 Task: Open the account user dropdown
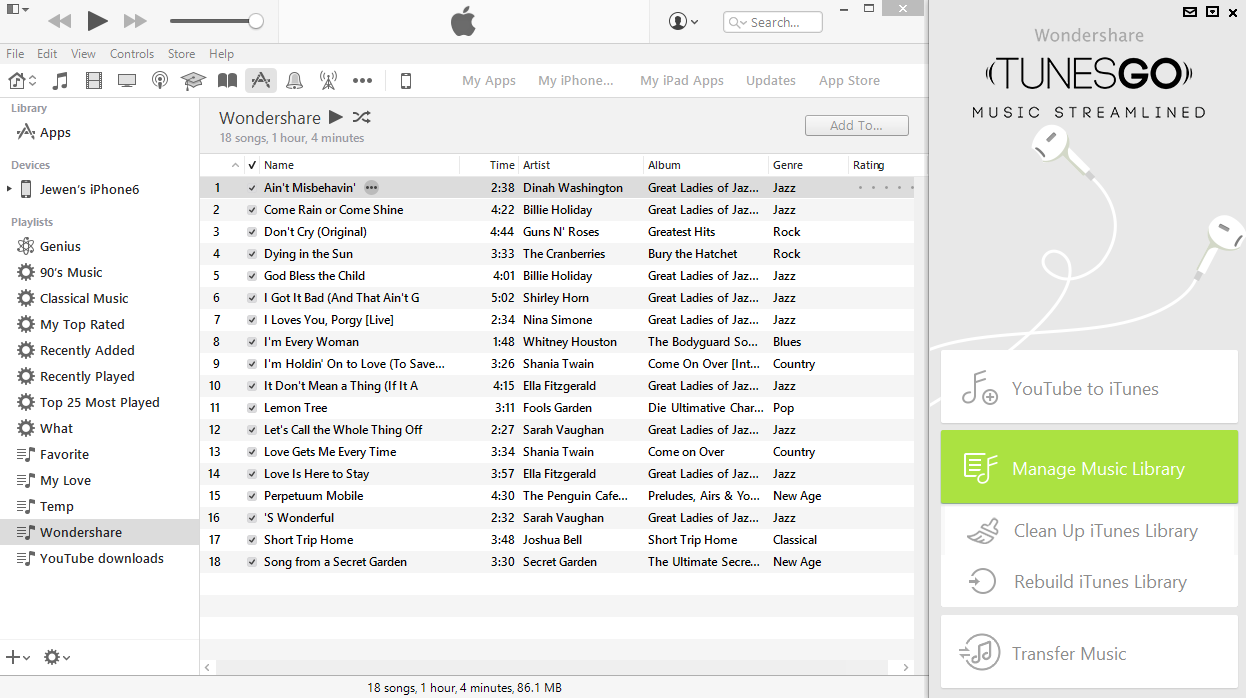click(x=684, y=21)
